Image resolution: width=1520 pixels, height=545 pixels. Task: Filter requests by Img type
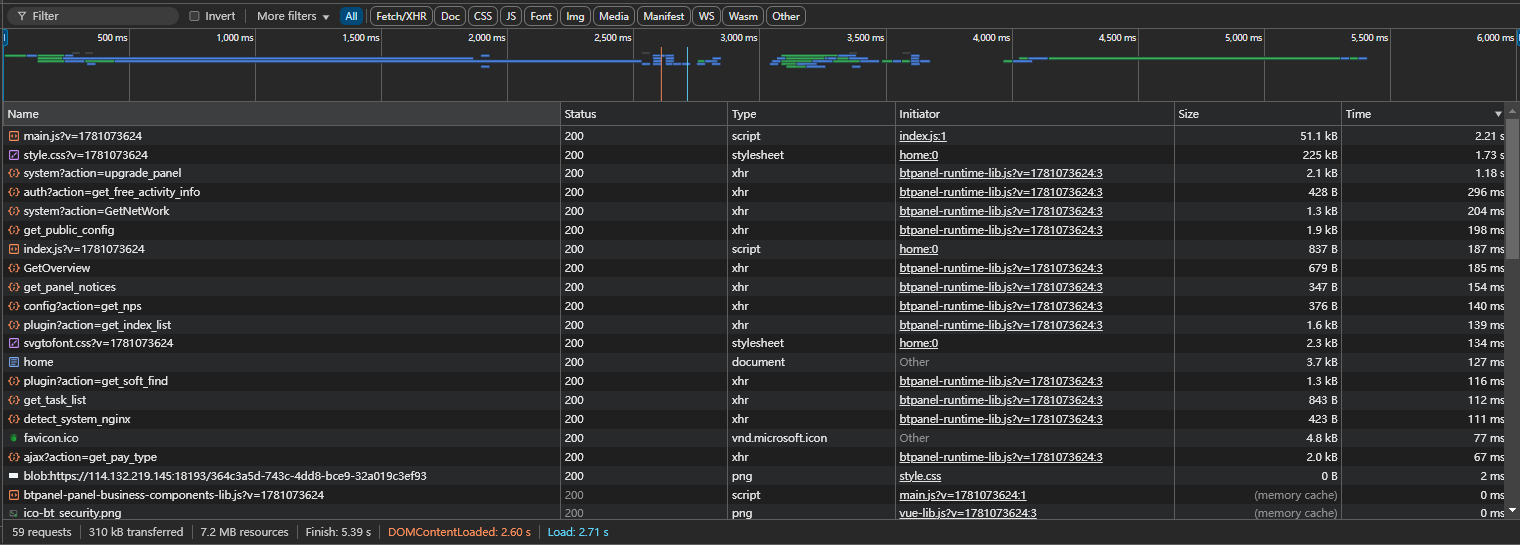click(x=575, y=16)
